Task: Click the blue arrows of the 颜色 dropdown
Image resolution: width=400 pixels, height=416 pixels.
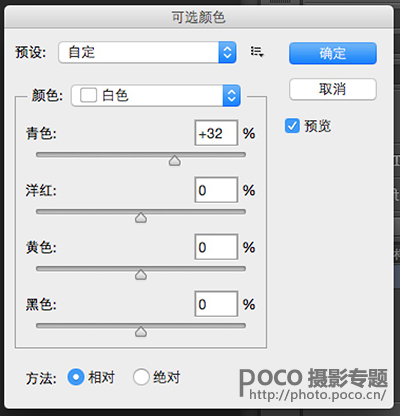Action: pos(231,96)
